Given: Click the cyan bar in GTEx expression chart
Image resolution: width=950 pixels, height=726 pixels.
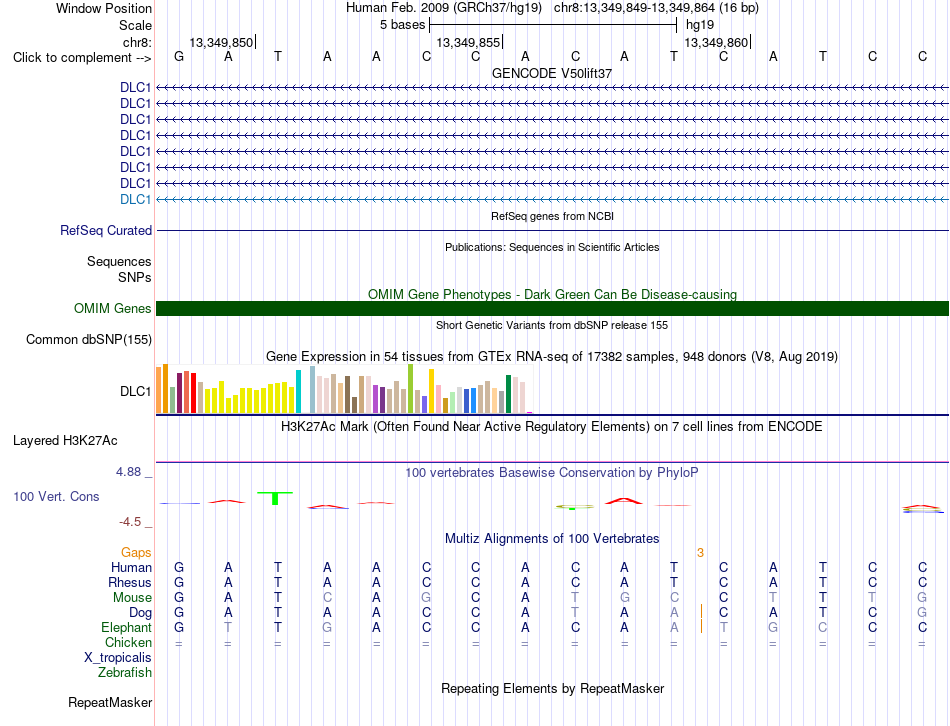Looking at the screenshot, I should click(298, 391).
